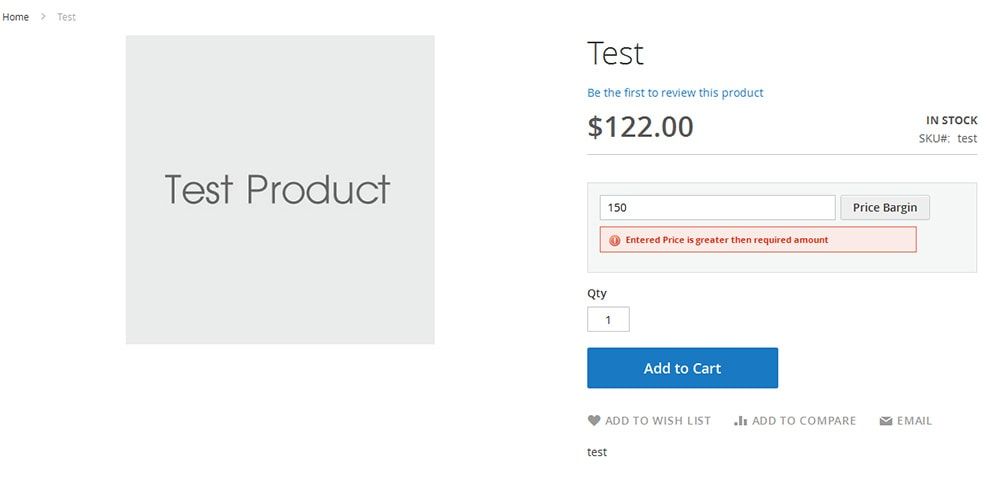Click the breadcrumb chevron separator
The height and width of the screenshot is (493, 1000).
(44, 17)
